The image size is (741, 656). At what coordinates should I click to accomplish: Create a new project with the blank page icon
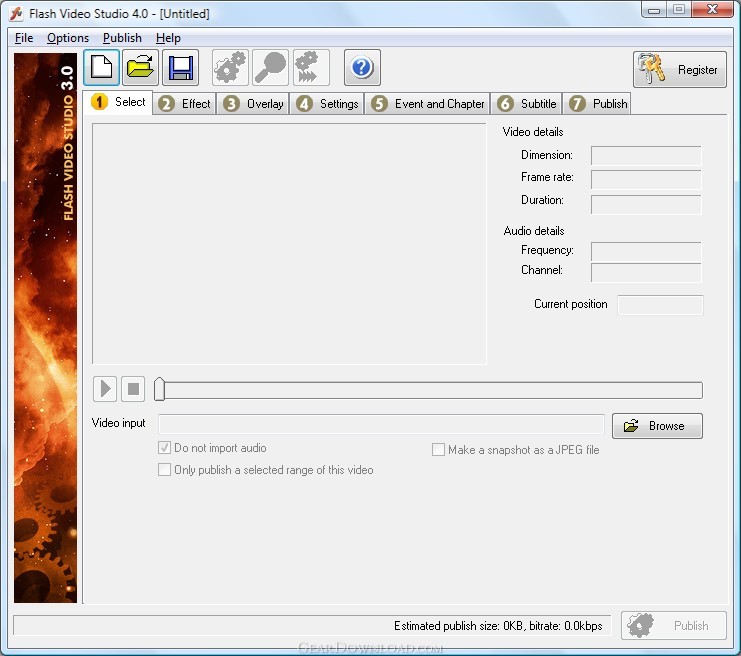102,68
